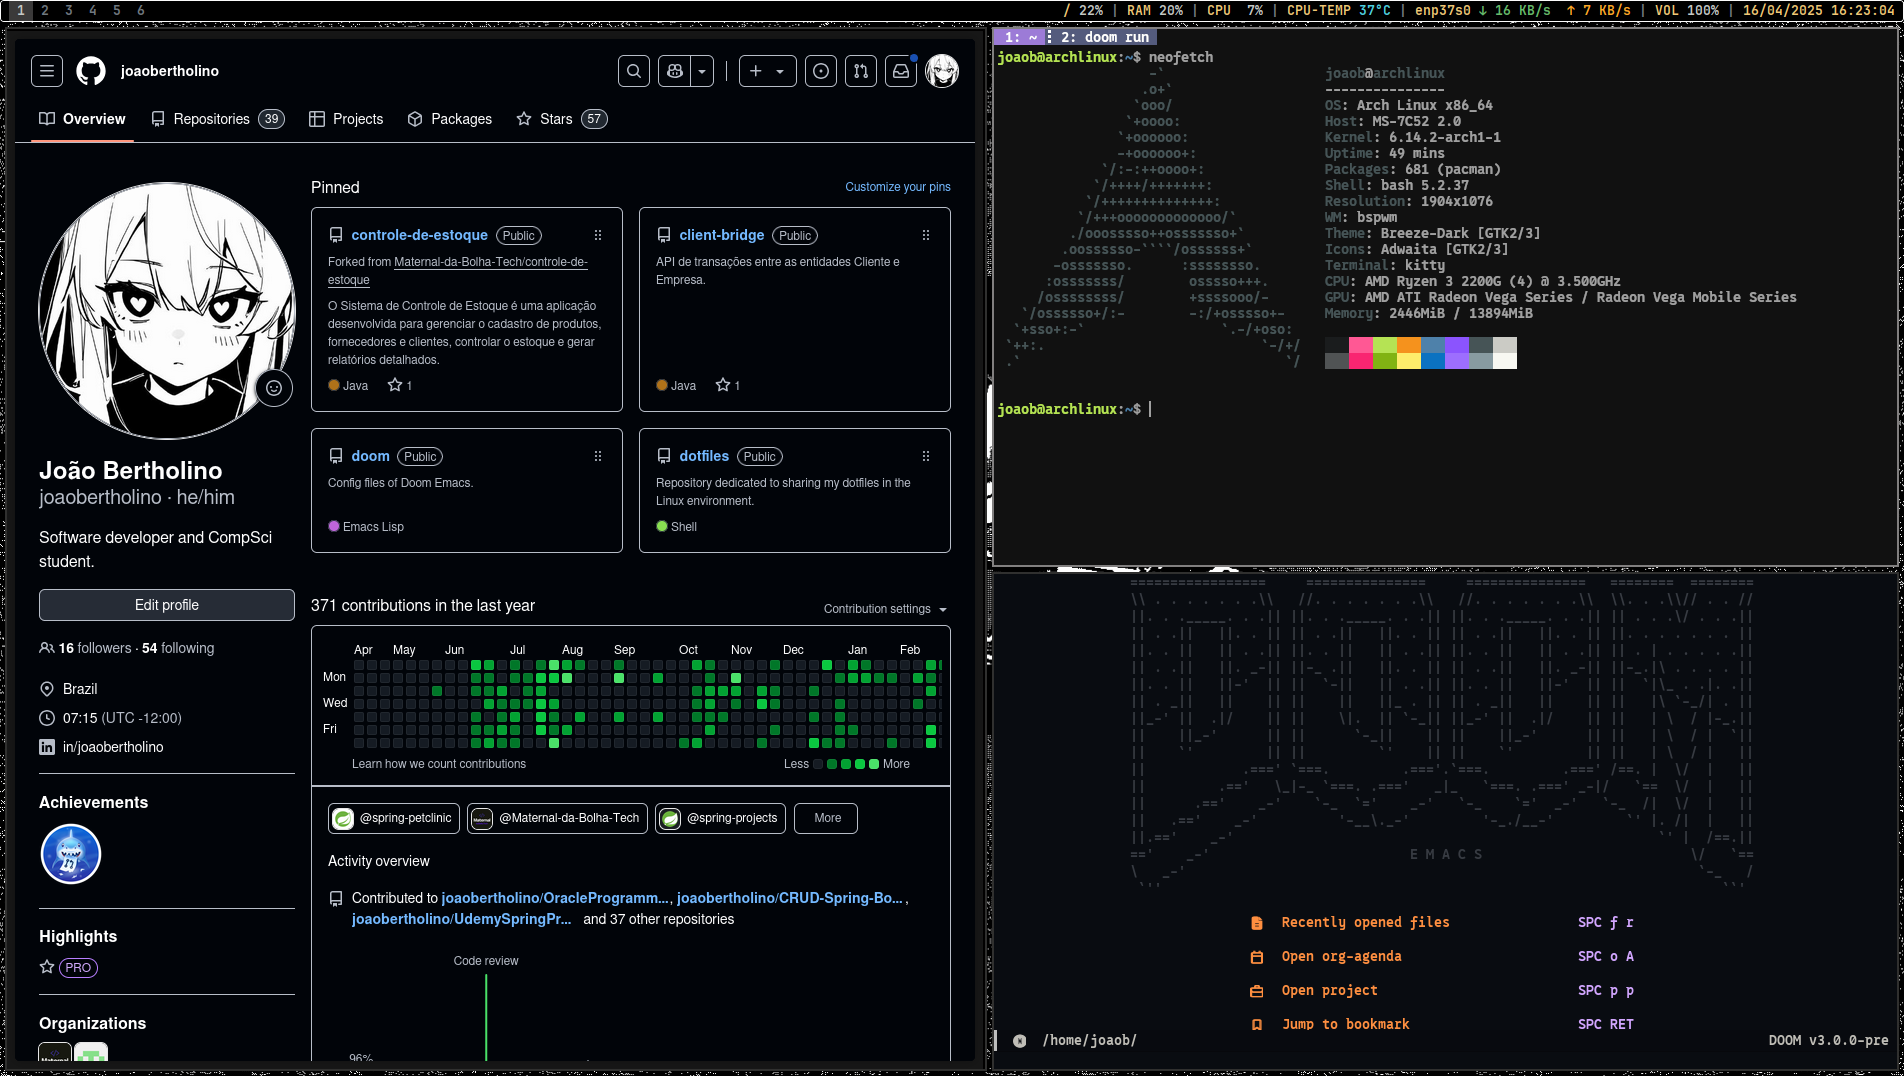
Task: Go to GitHub homepage via Octocat logo
Action: (91, 71)
